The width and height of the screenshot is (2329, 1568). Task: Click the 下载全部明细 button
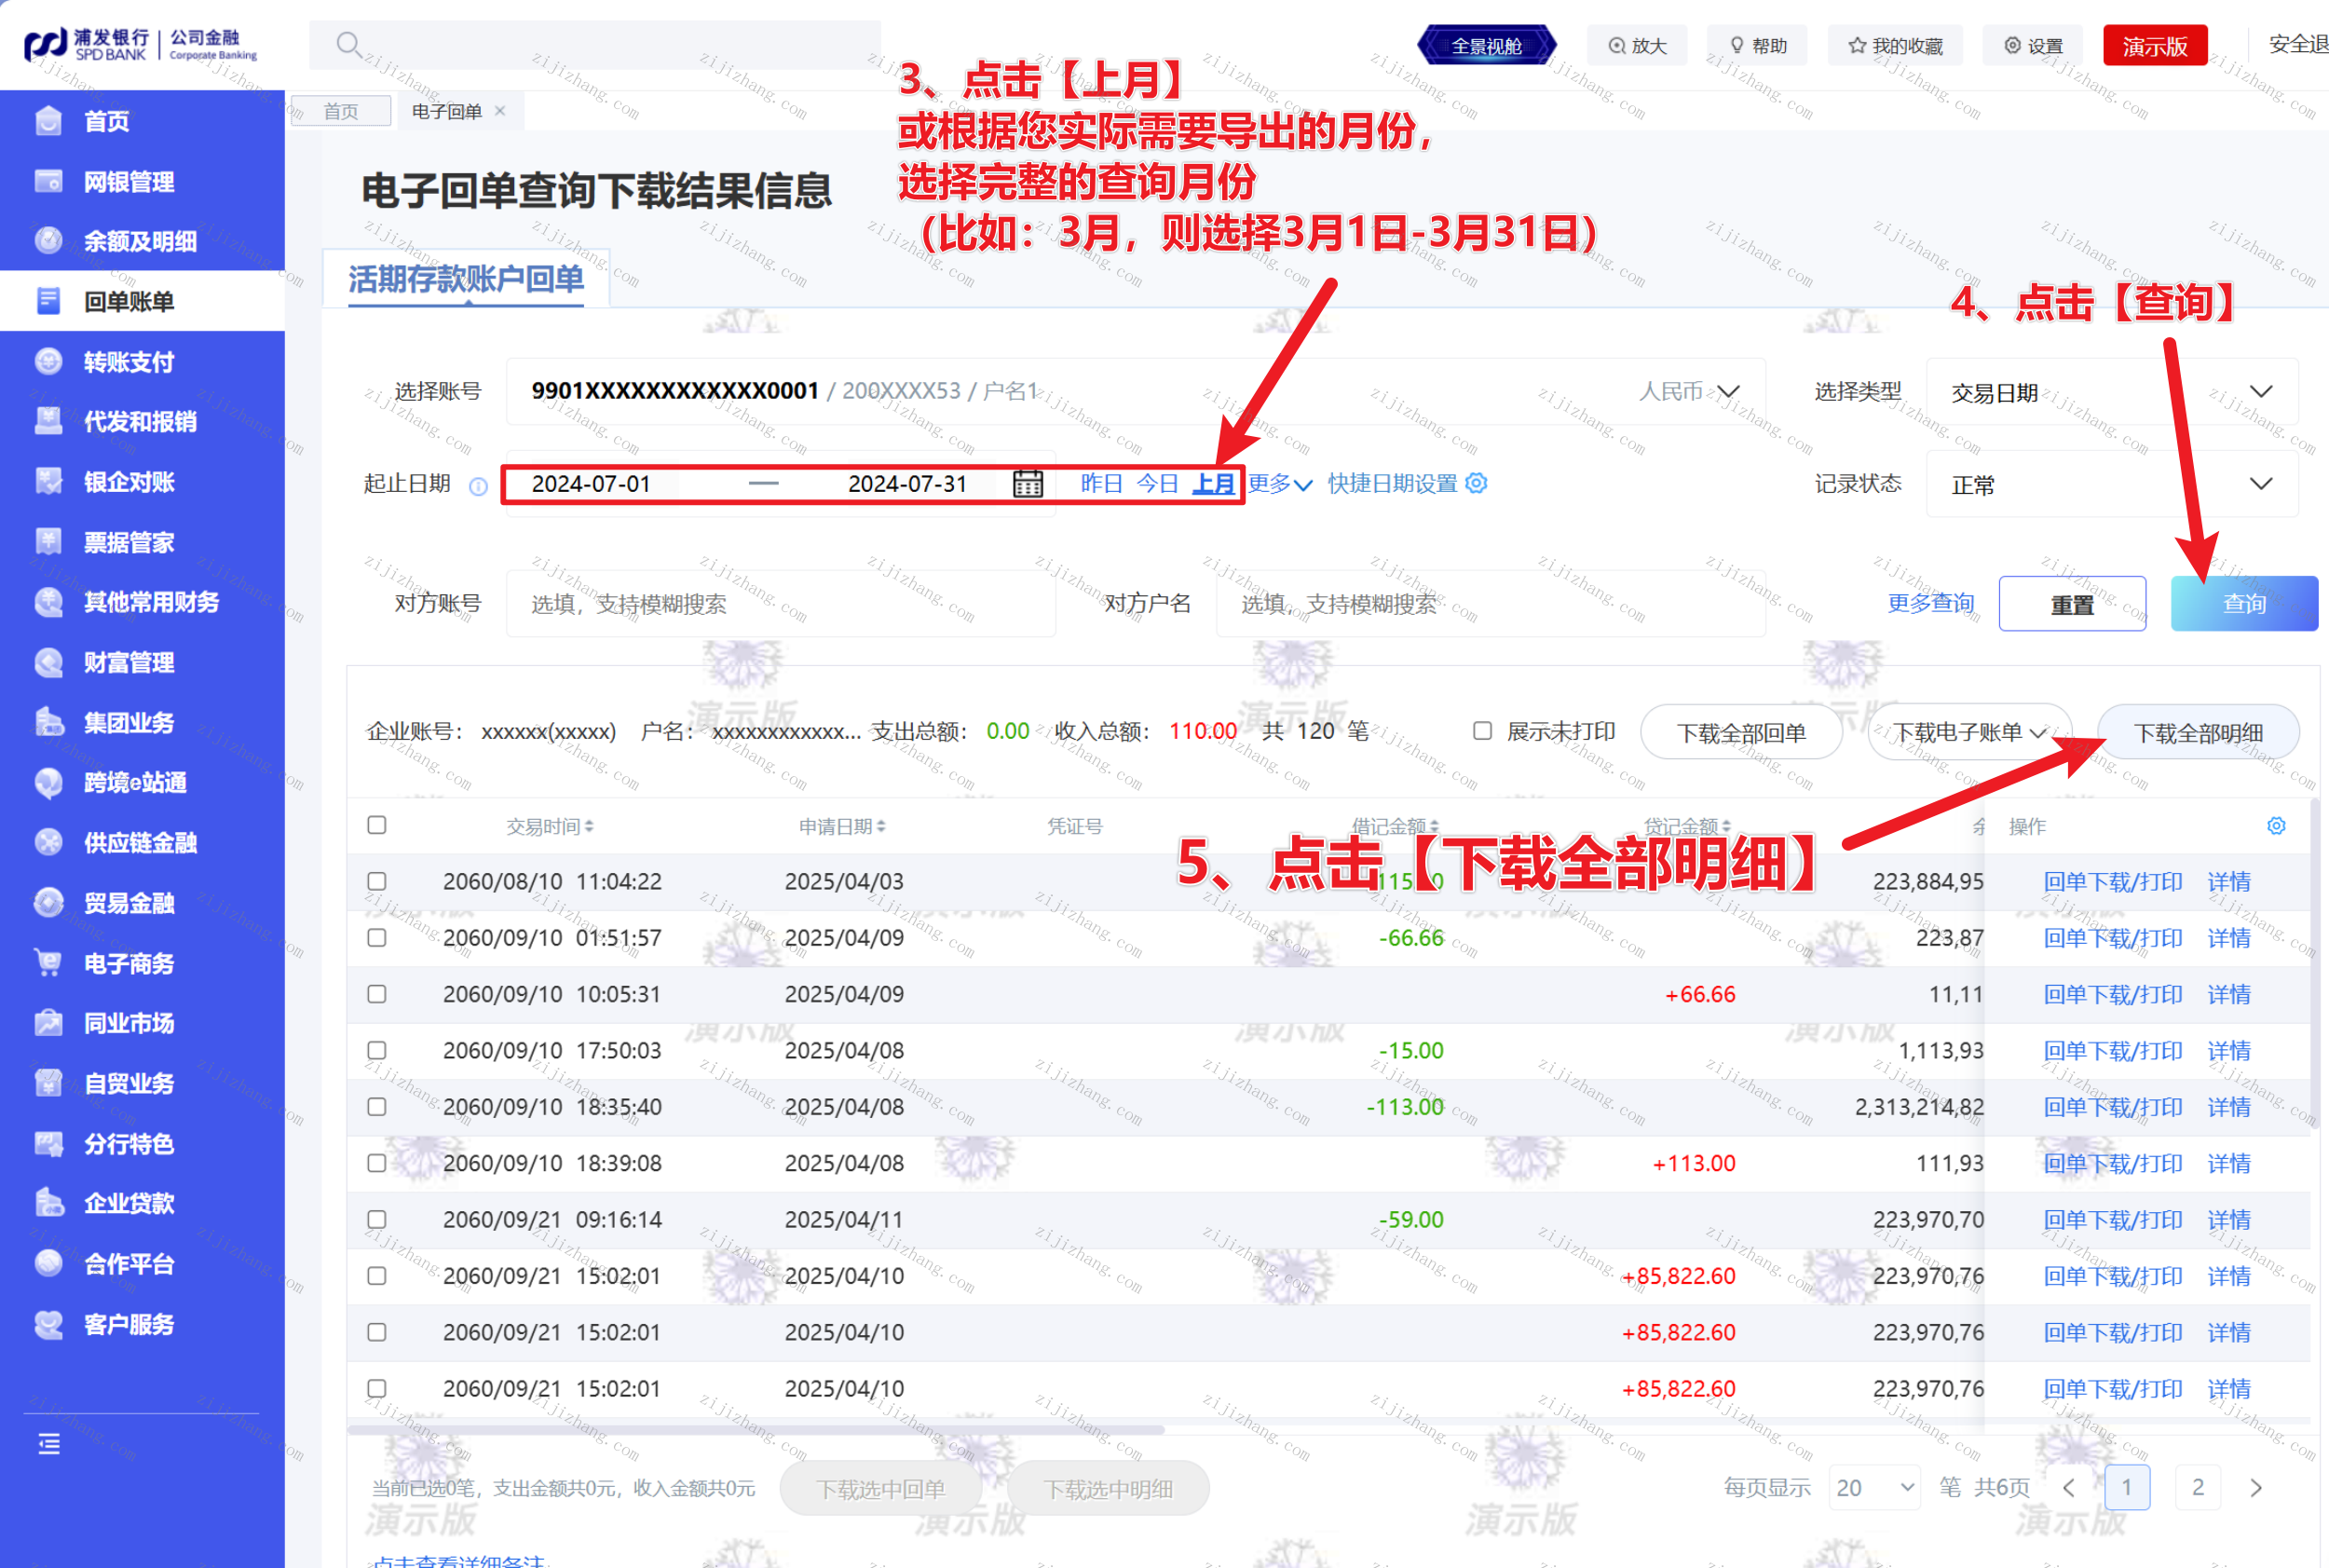coord(2197,733)
